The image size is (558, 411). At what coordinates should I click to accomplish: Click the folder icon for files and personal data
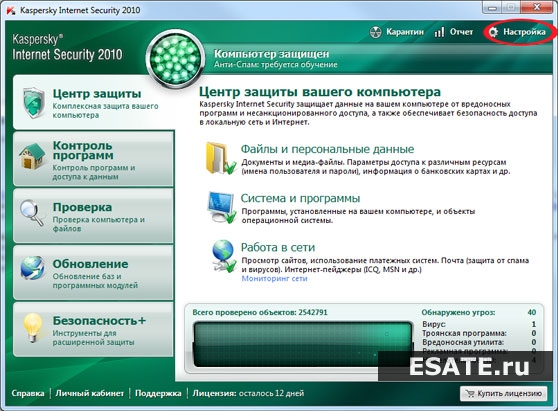click(220, 158)
